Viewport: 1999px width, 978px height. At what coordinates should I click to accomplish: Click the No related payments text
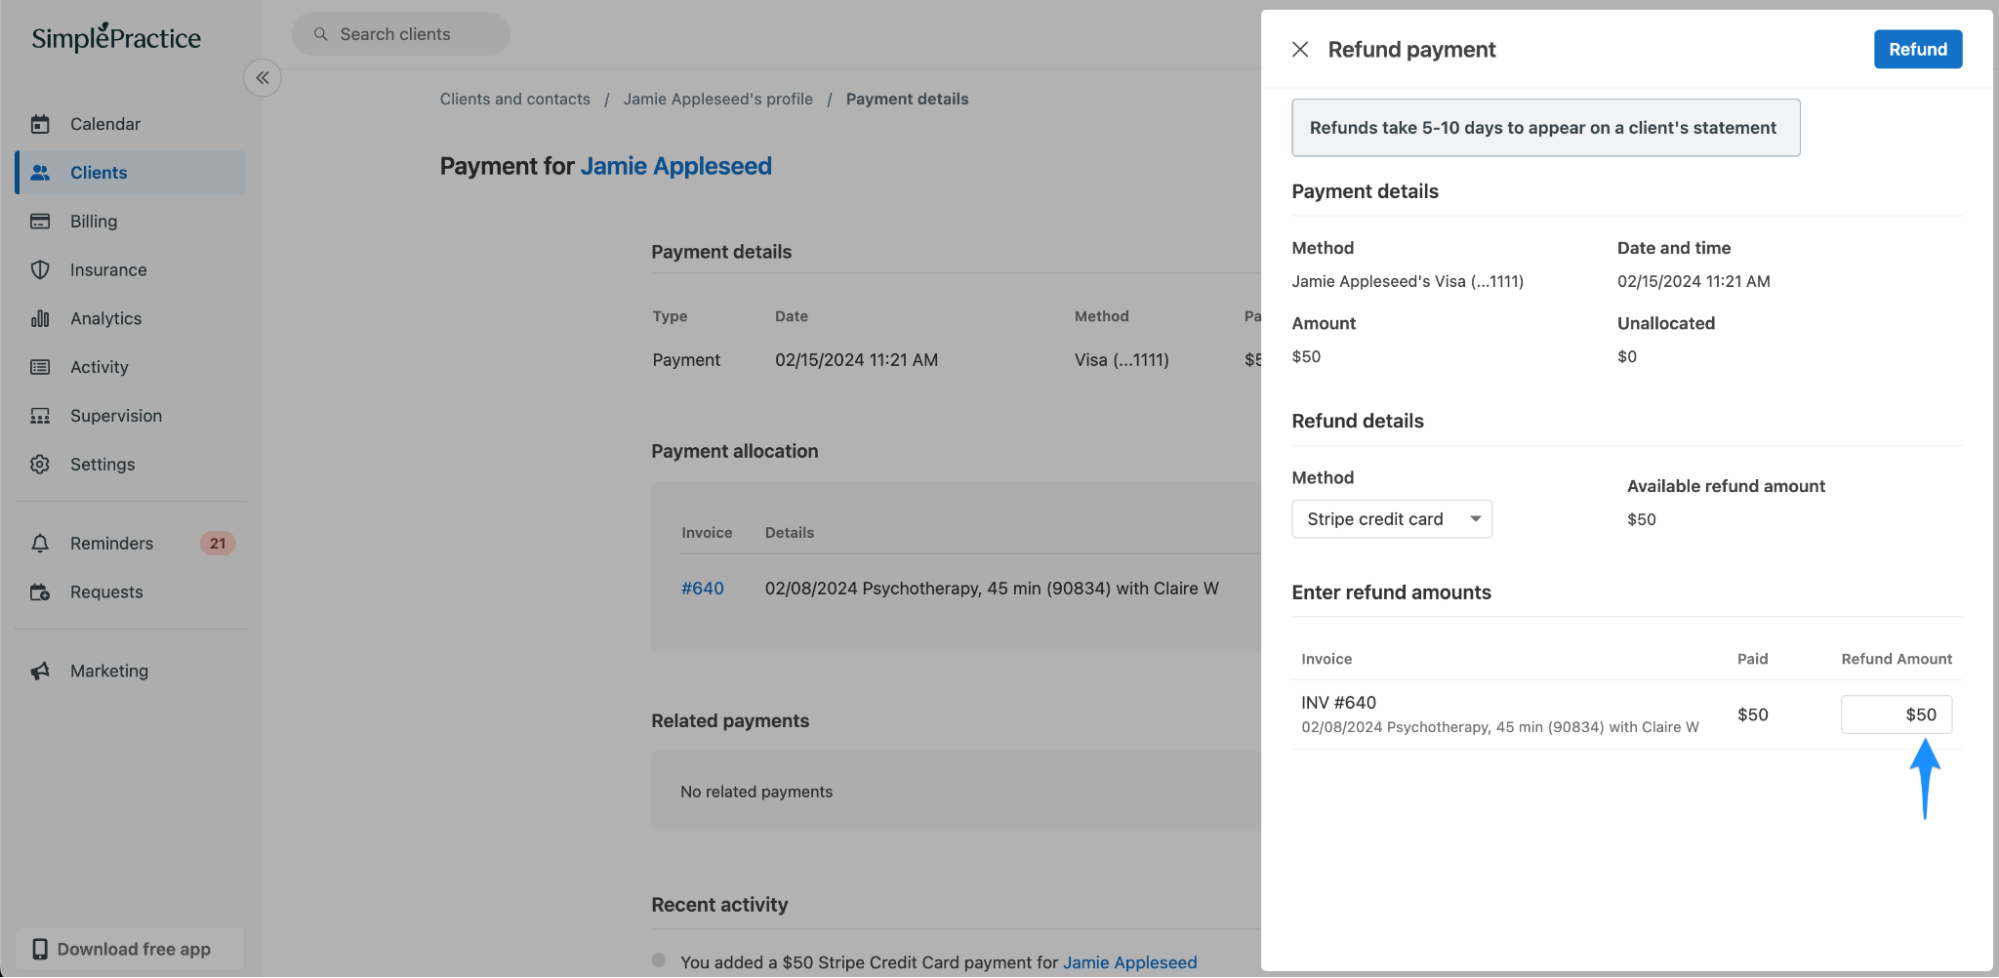756,791
